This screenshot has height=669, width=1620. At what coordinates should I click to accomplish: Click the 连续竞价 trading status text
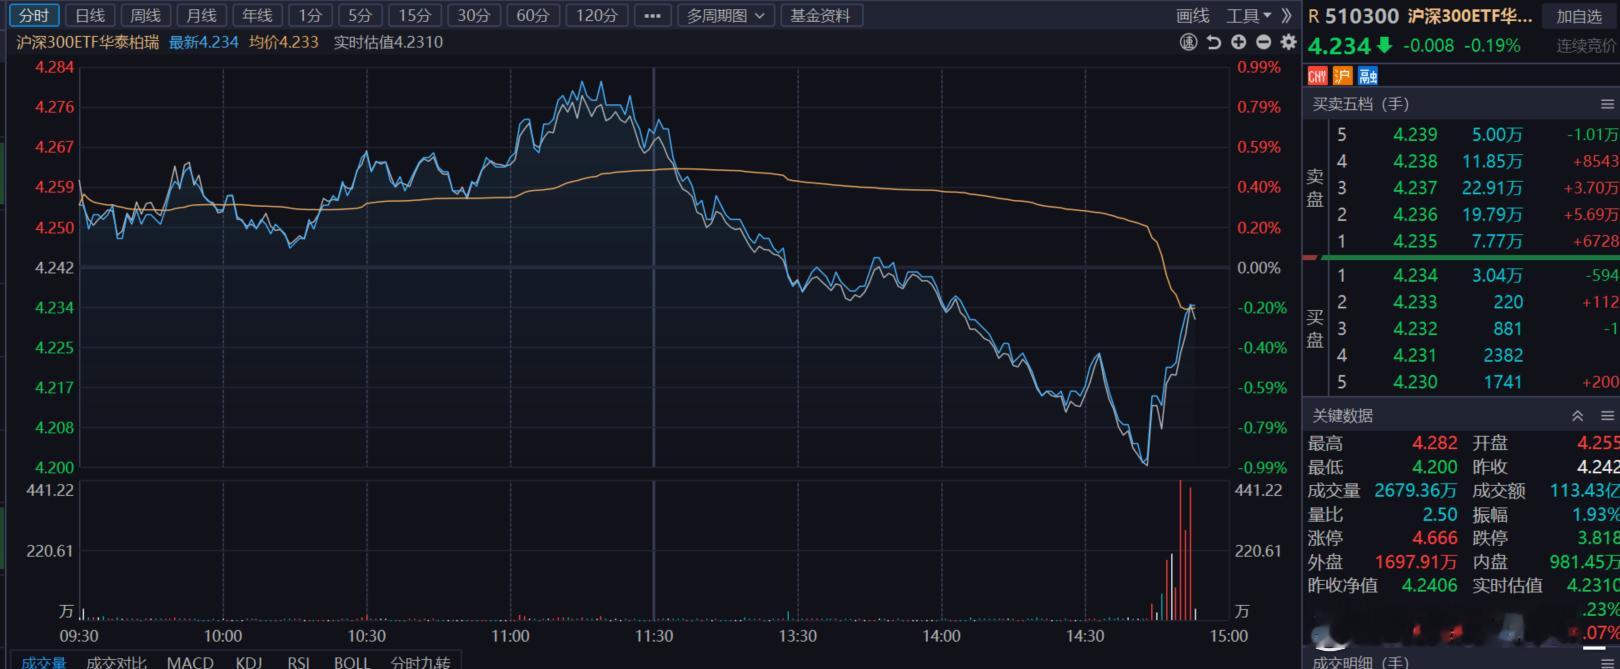coord(1587,46)
